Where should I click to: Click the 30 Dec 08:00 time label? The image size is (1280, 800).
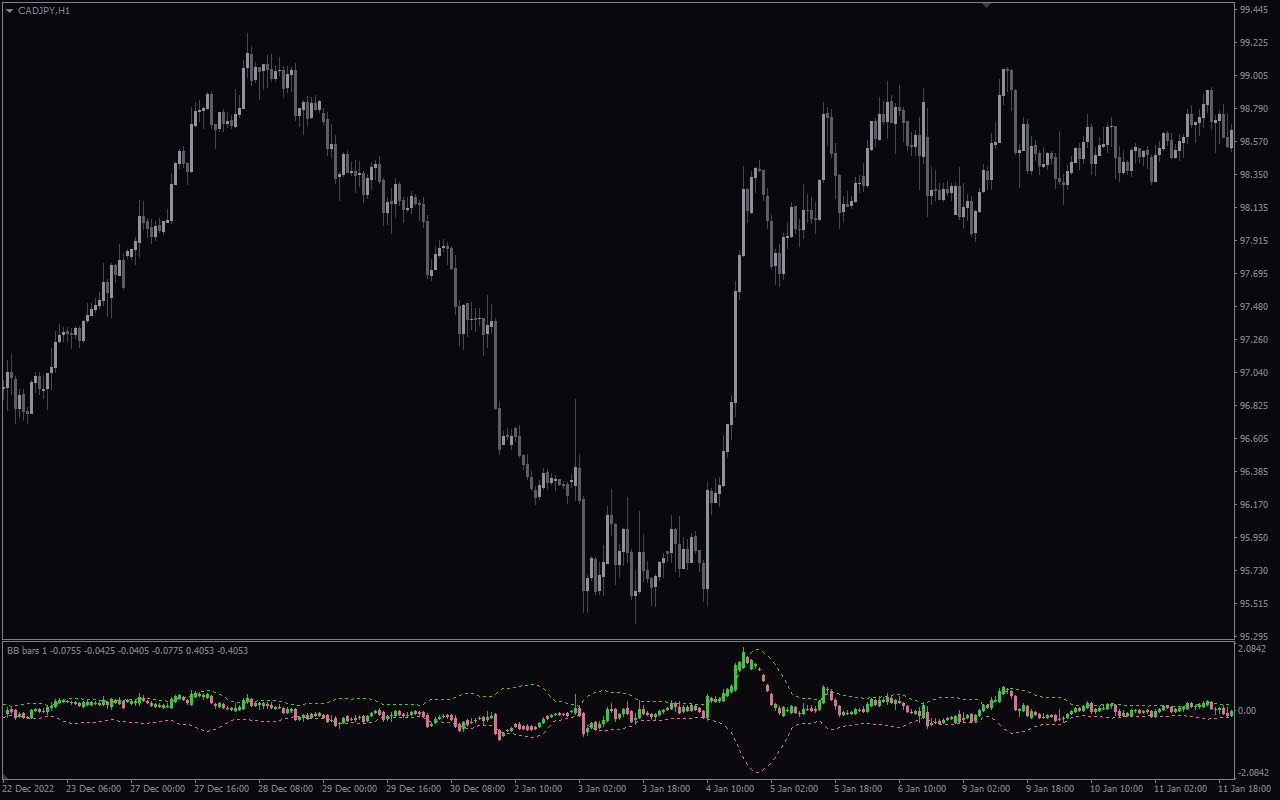click(478, 789)
